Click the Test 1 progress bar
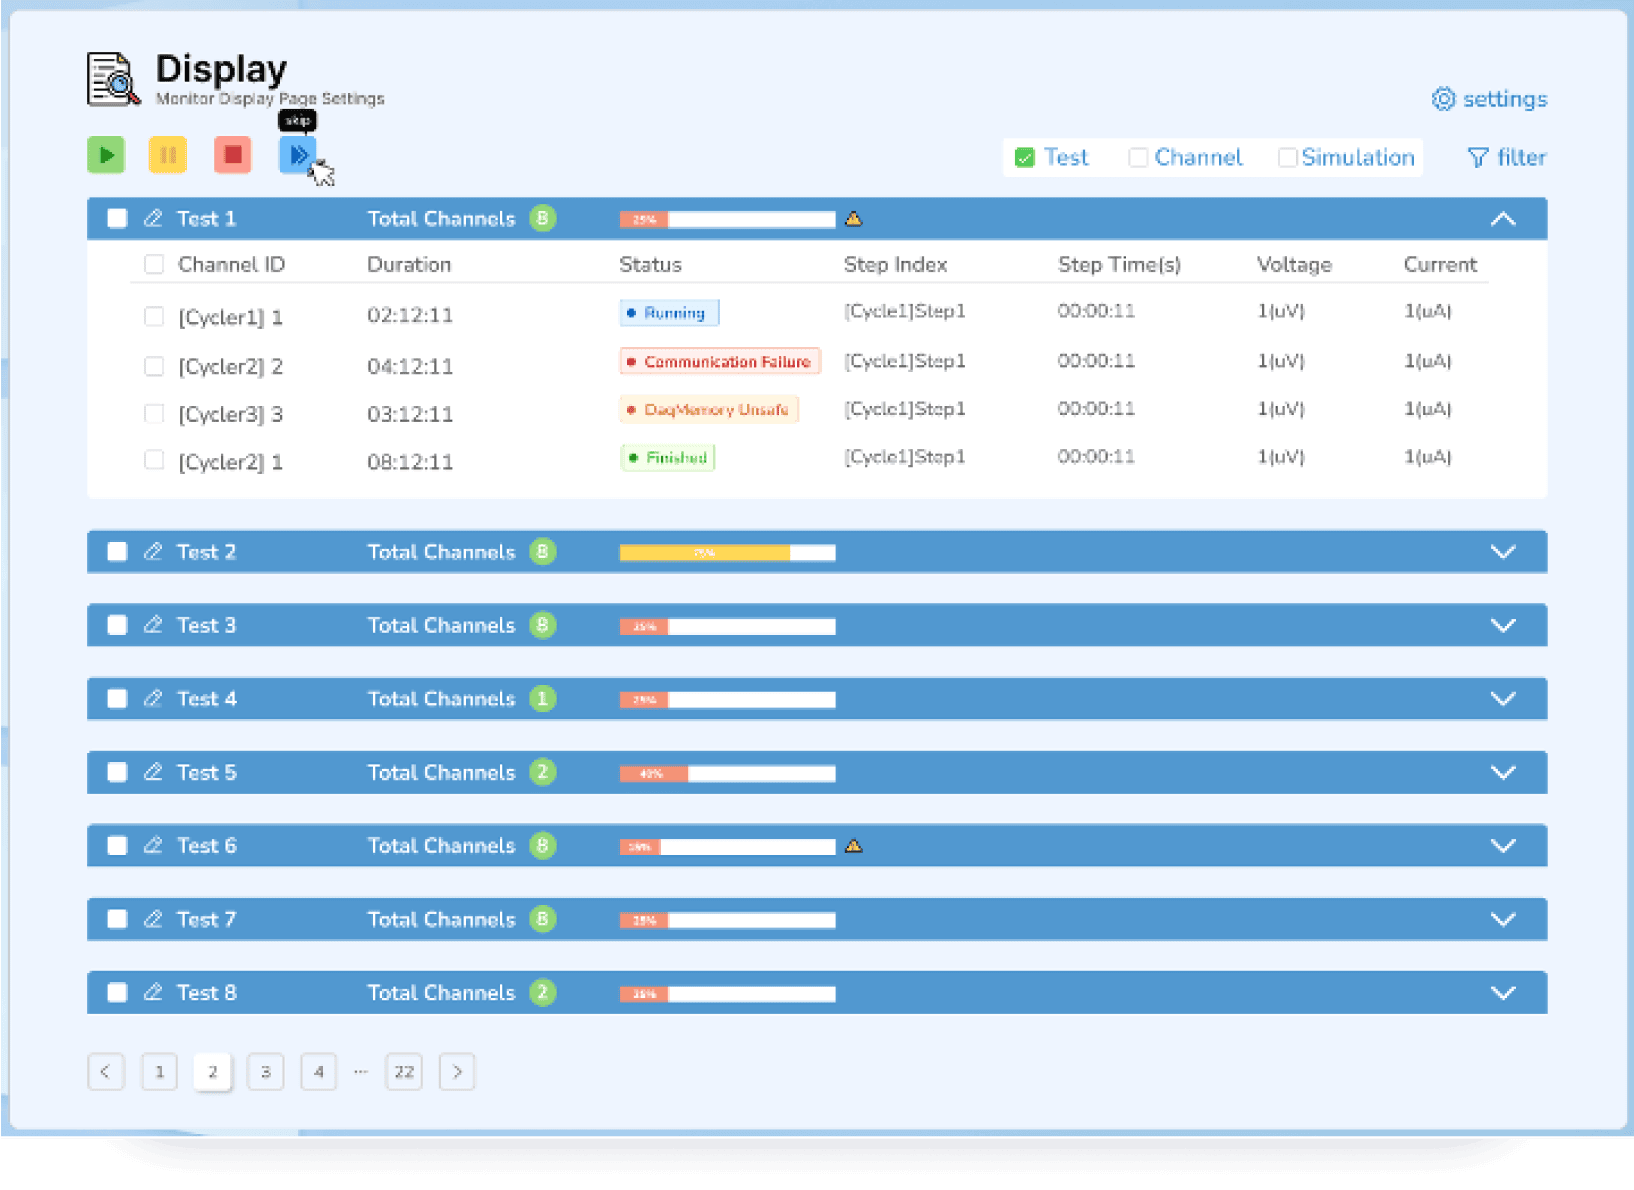Viewport: 1634px width, 1190px height. pos(727,219)
